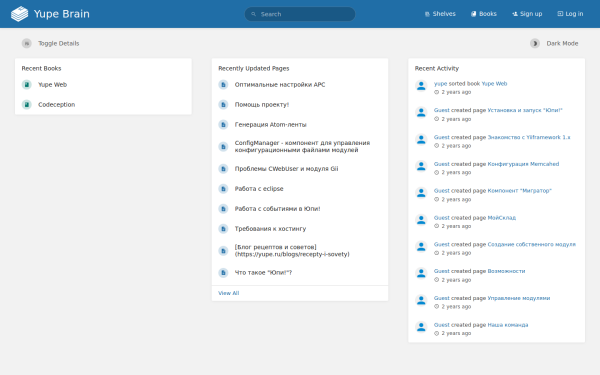The height and width of the screenshot is (375, 600).
Task: Open page Генерация Atom-ленты
Action: coord(271,124)
